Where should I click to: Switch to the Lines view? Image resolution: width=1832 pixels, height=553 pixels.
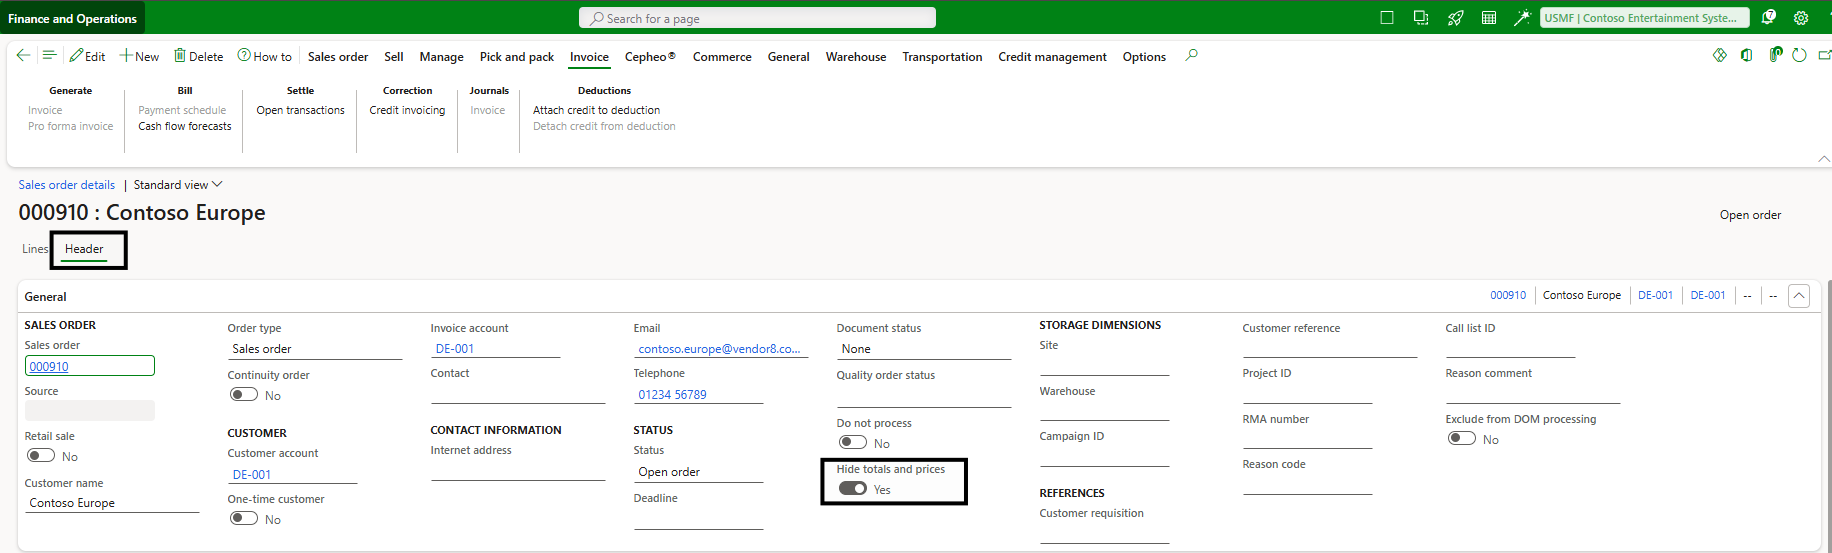point(34,249)
